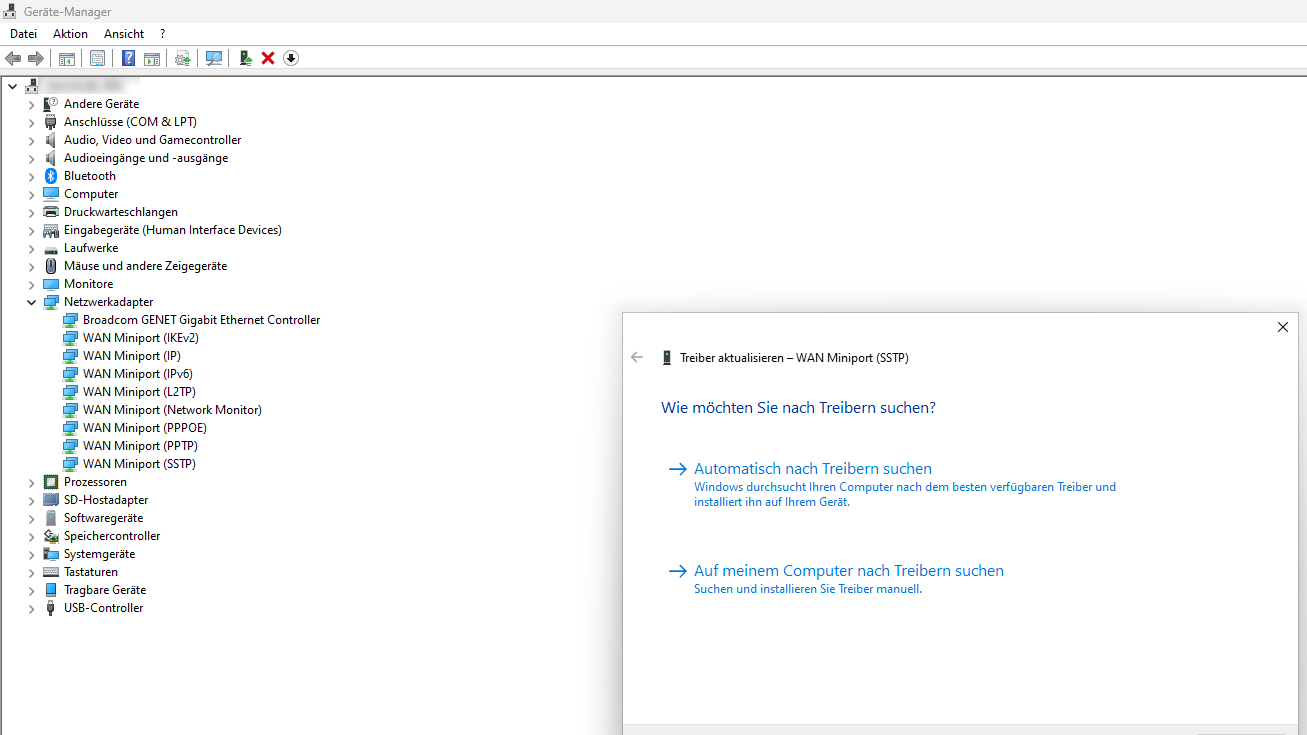Select WAN Miniport (Network Monitor) label

coord(172,410)
